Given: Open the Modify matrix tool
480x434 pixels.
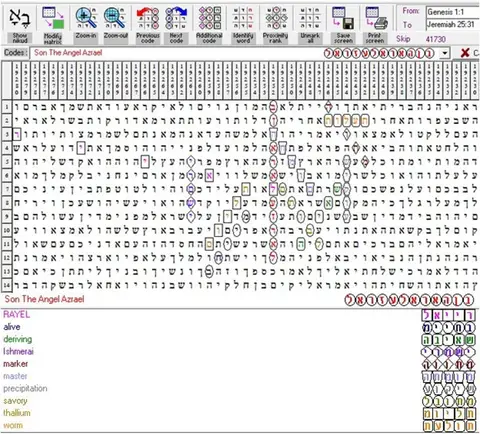Looking at the screenshot, I should (53, 25).
